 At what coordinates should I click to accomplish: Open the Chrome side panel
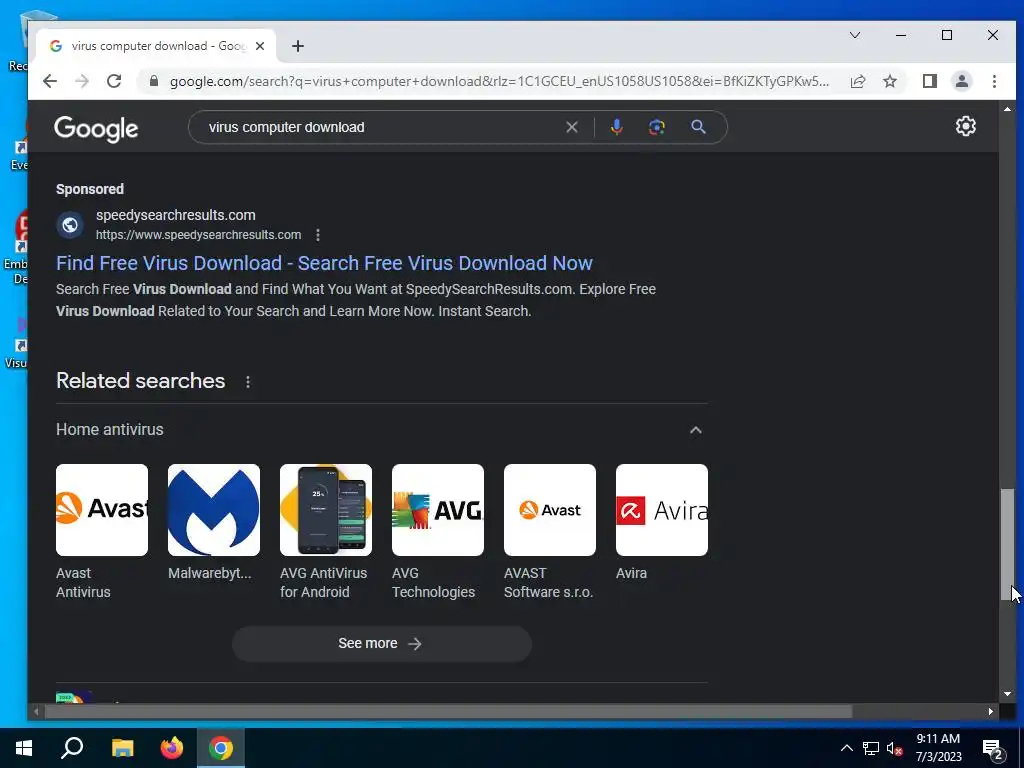click(929, 81)
